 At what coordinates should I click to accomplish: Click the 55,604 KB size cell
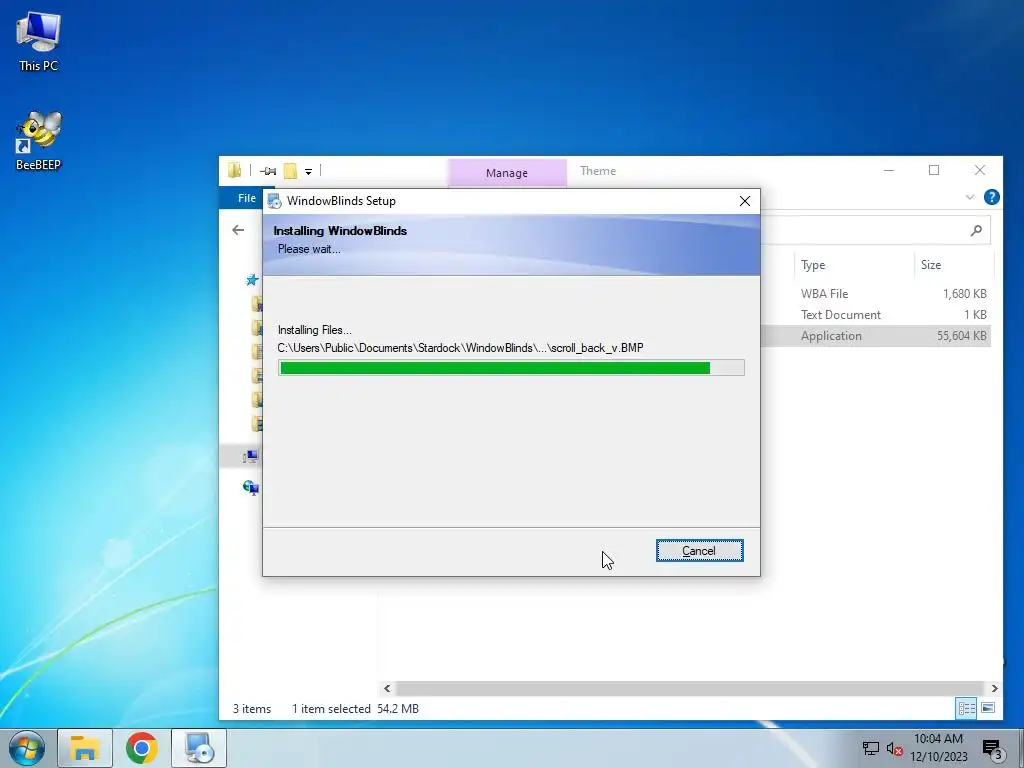tap(961, 336)
